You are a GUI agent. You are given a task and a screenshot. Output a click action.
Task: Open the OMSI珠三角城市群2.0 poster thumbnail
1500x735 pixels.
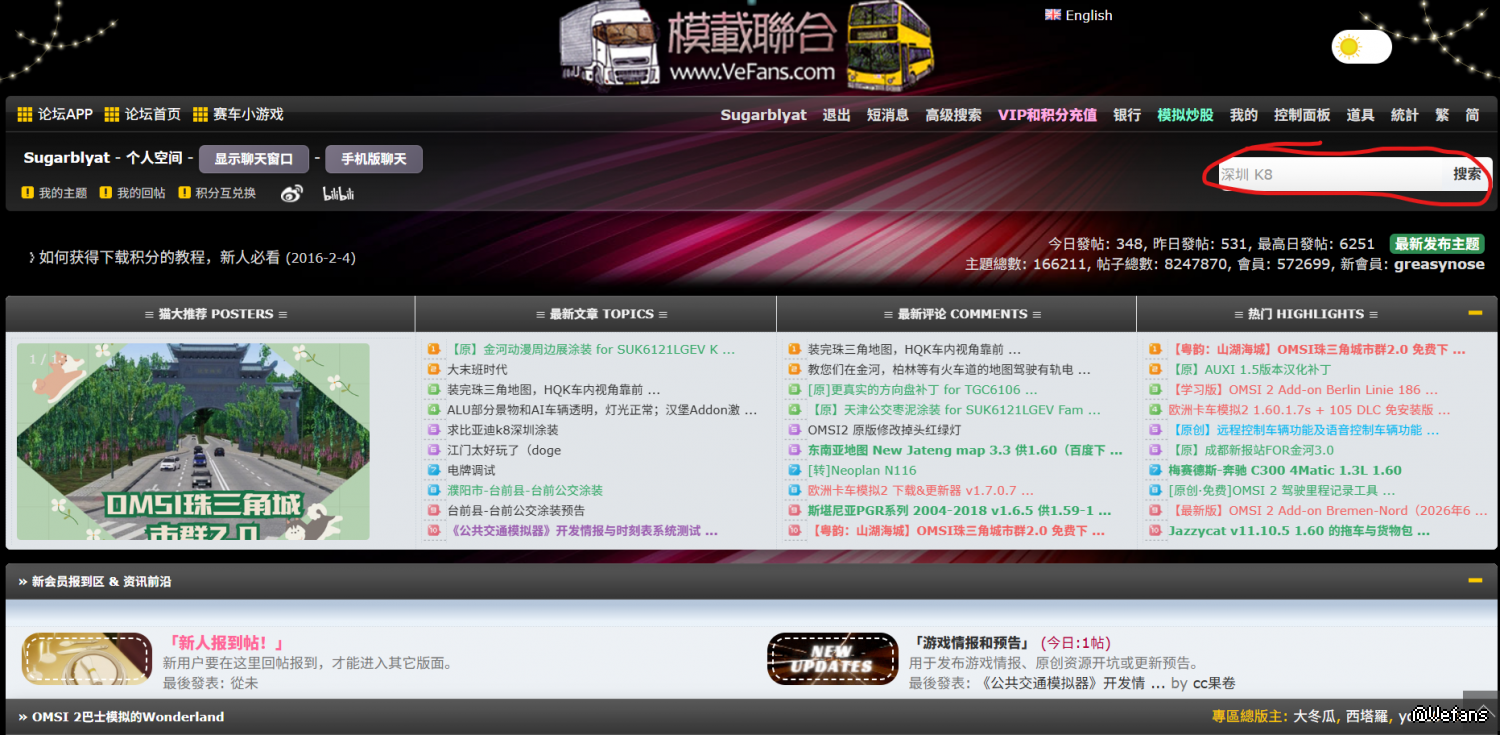[193, 442]
